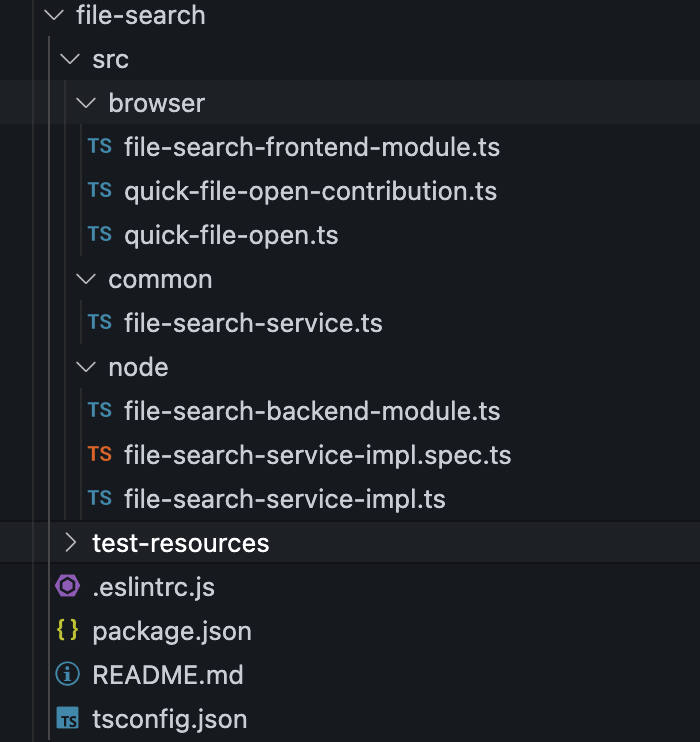Click the TS icon beside quick-file-open.ts
The width and height of the screenshot is (700, 742).
[99, 235]
